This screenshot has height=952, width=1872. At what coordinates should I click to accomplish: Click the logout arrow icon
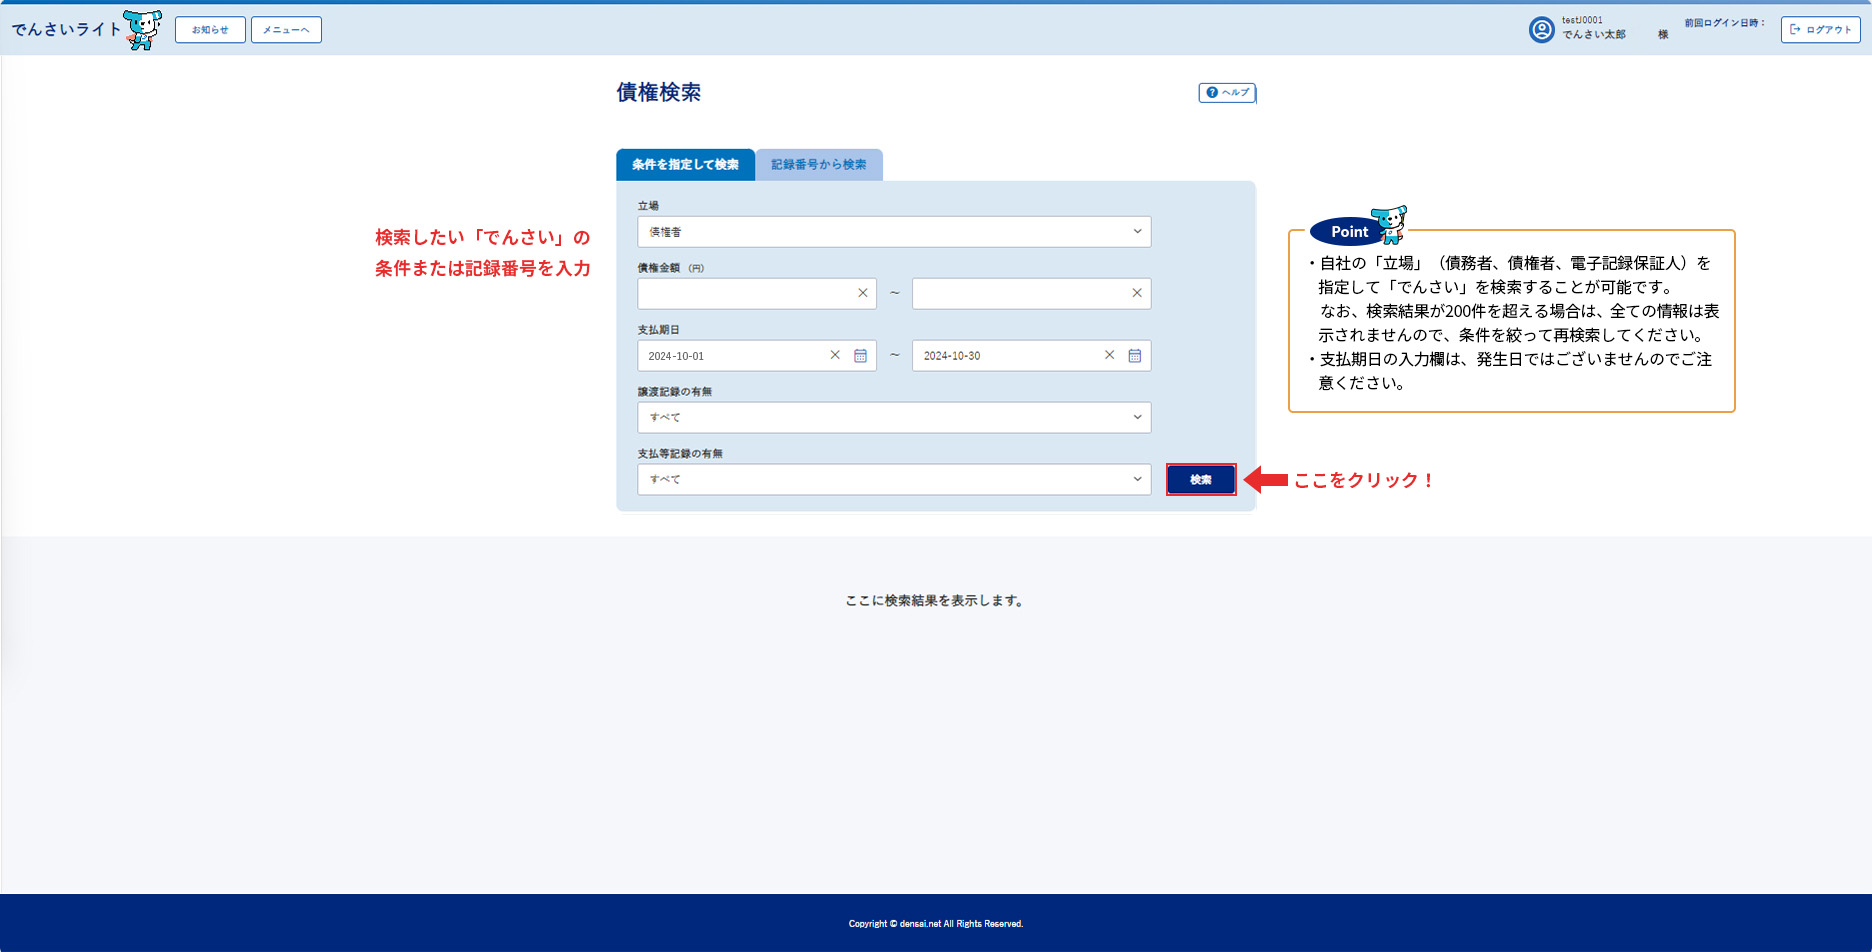[x=1795, y=29]
